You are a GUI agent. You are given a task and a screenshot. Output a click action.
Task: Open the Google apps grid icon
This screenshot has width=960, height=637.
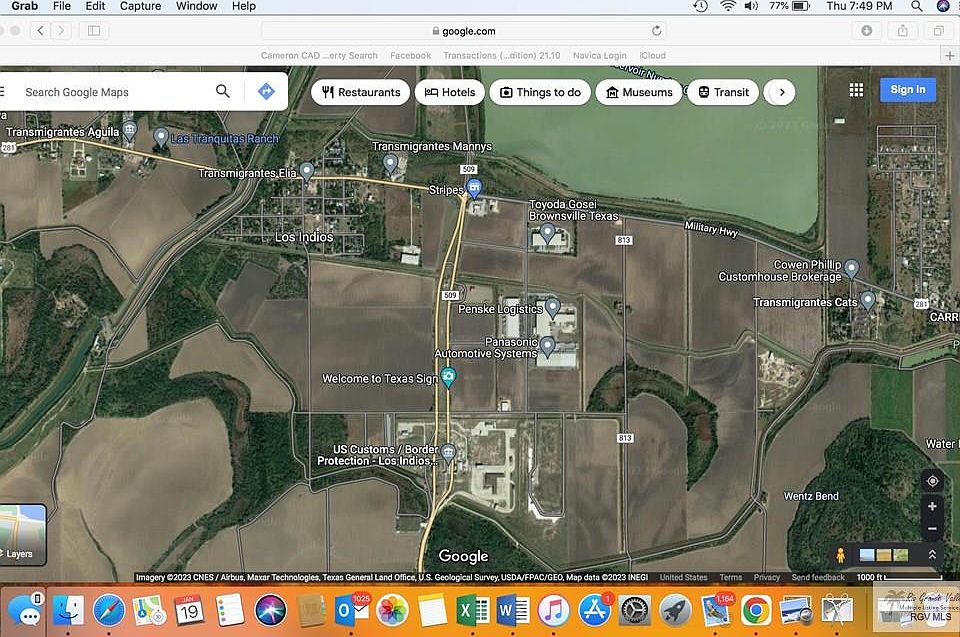click(856, 90)
